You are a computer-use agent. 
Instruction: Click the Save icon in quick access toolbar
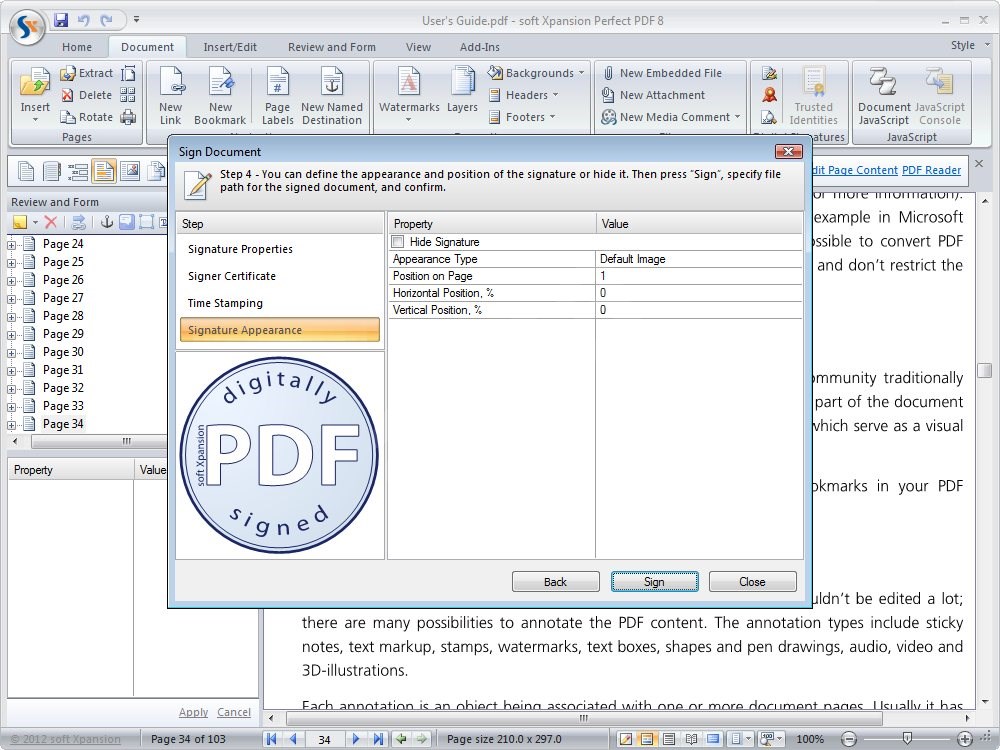pos(61,20)
